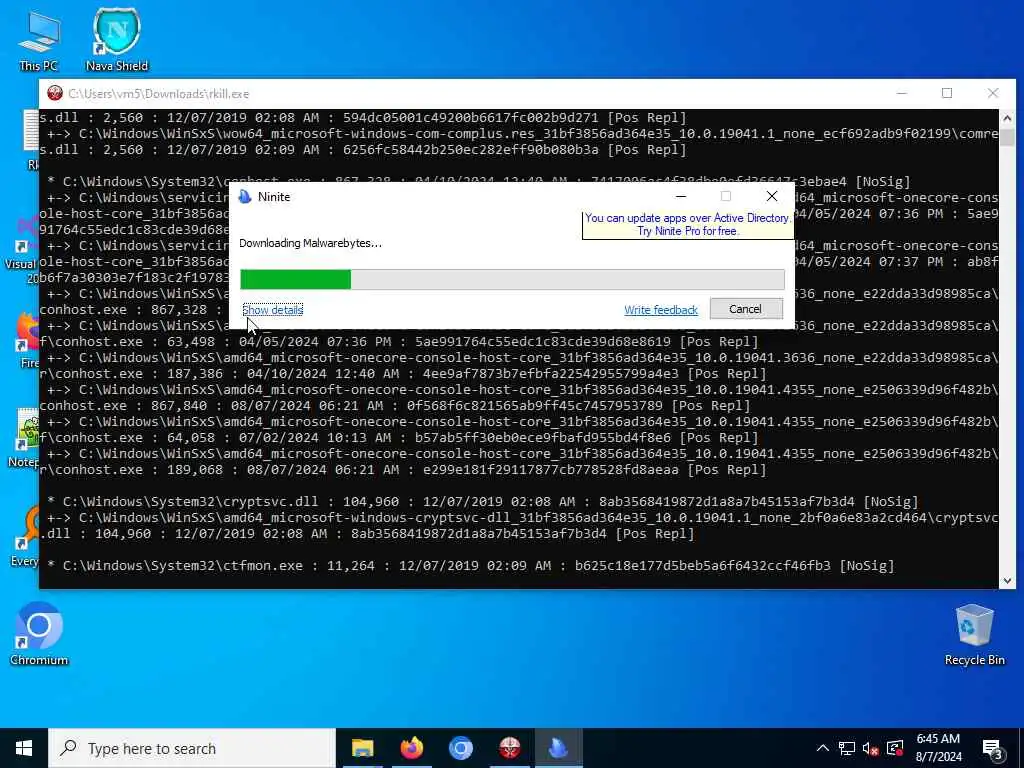Switch to Ninite in the taskbar
Viewport: 1024px width, 768px height.
[x=558, y=748]
